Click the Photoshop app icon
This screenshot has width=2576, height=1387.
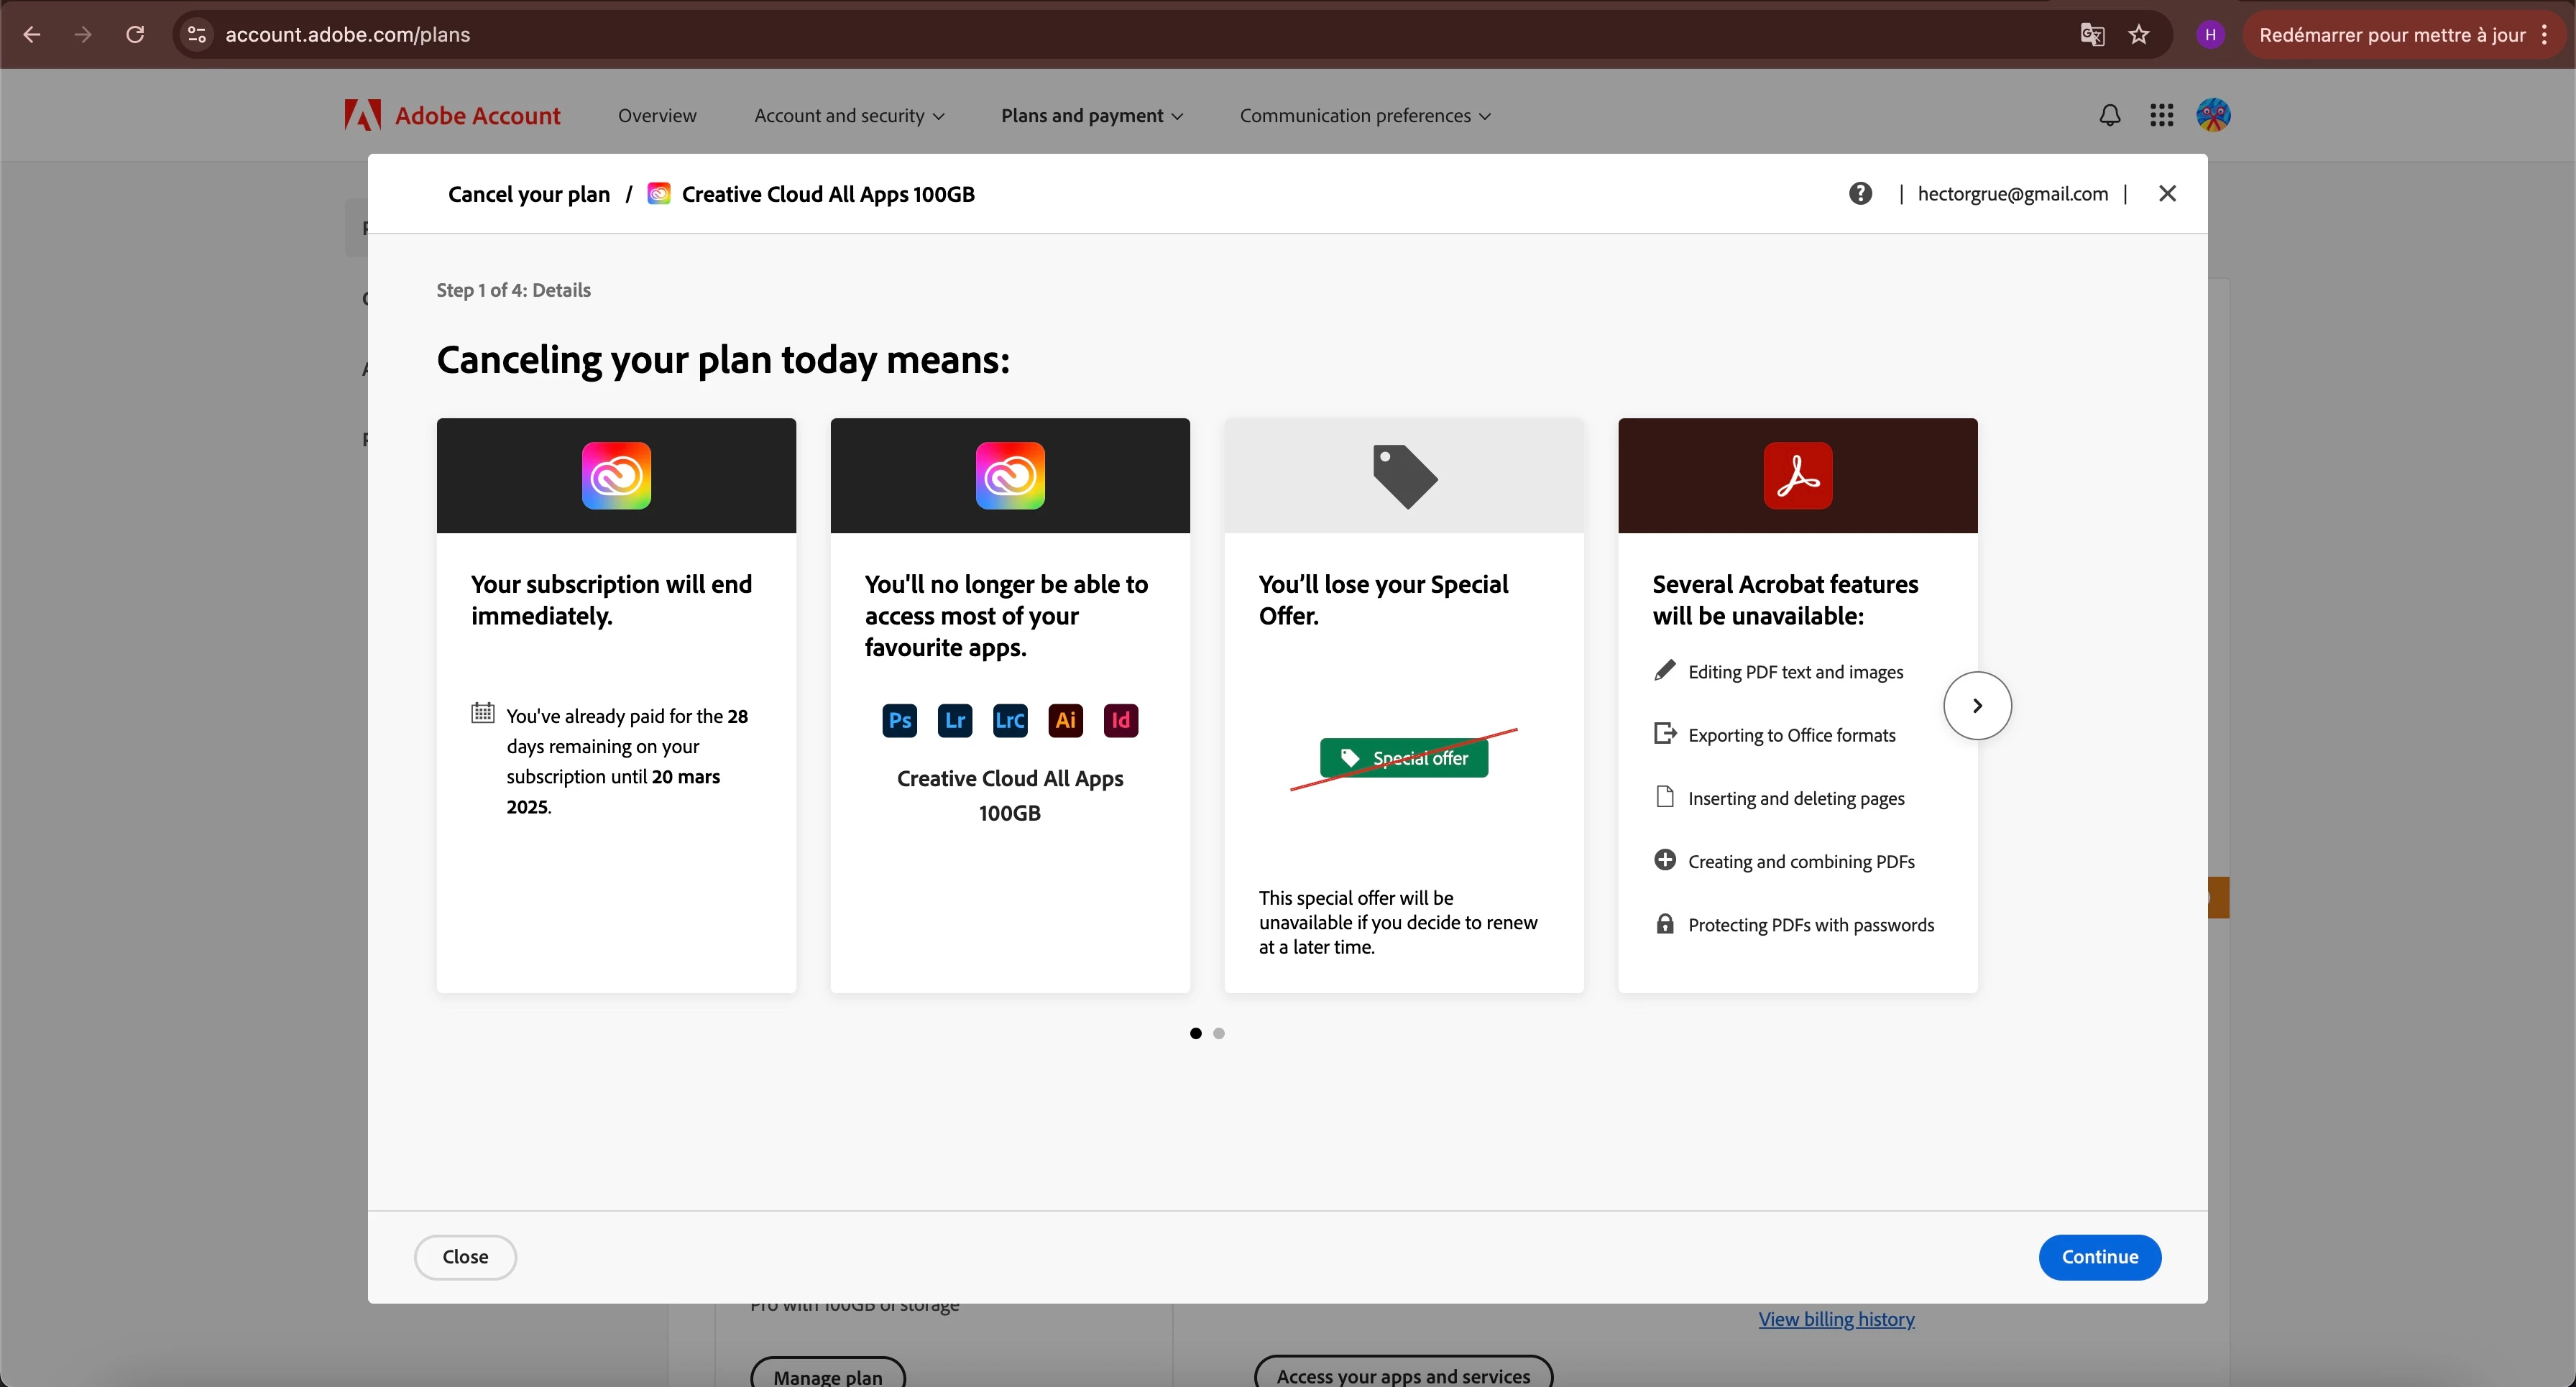(x=899, y=720)
